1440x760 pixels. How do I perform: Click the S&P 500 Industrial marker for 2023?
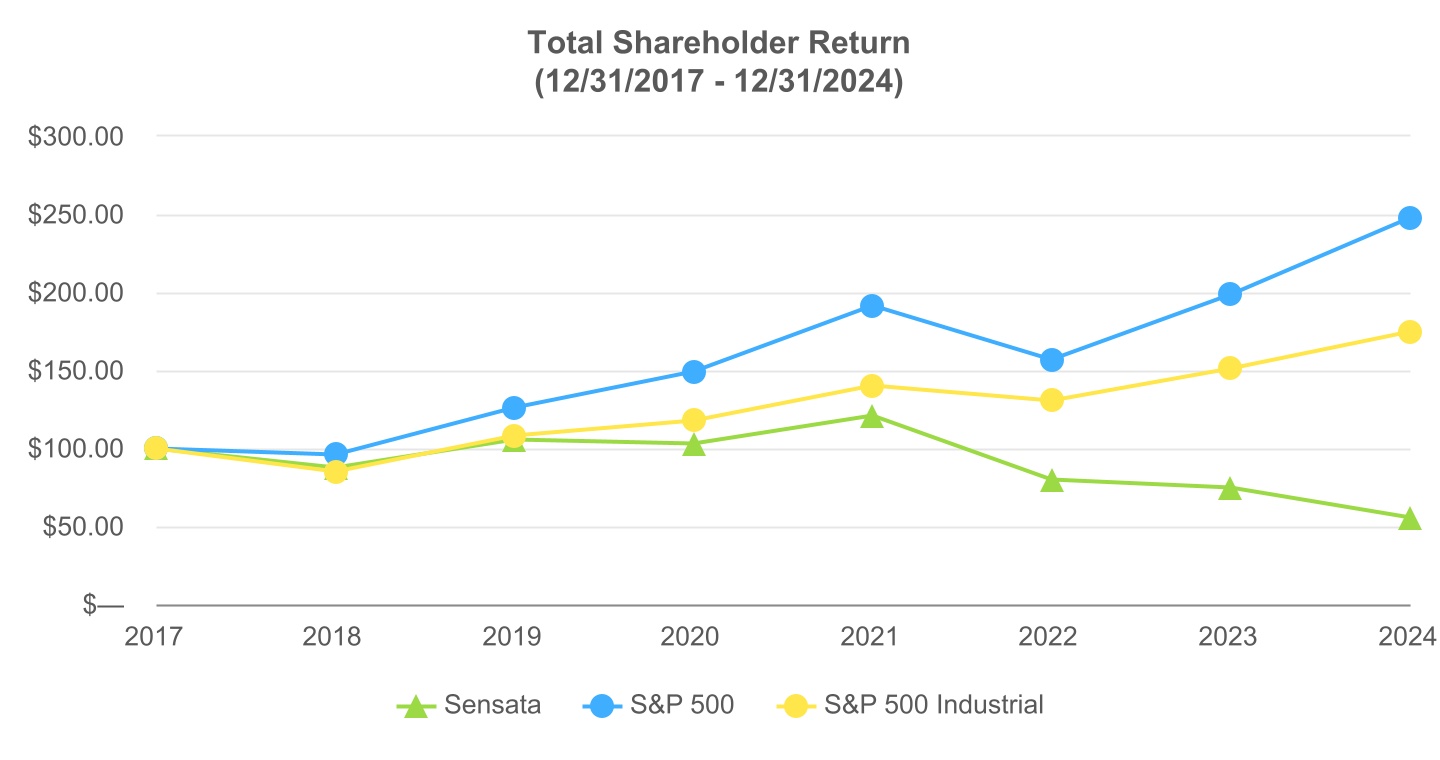[x=1230, y=368]
